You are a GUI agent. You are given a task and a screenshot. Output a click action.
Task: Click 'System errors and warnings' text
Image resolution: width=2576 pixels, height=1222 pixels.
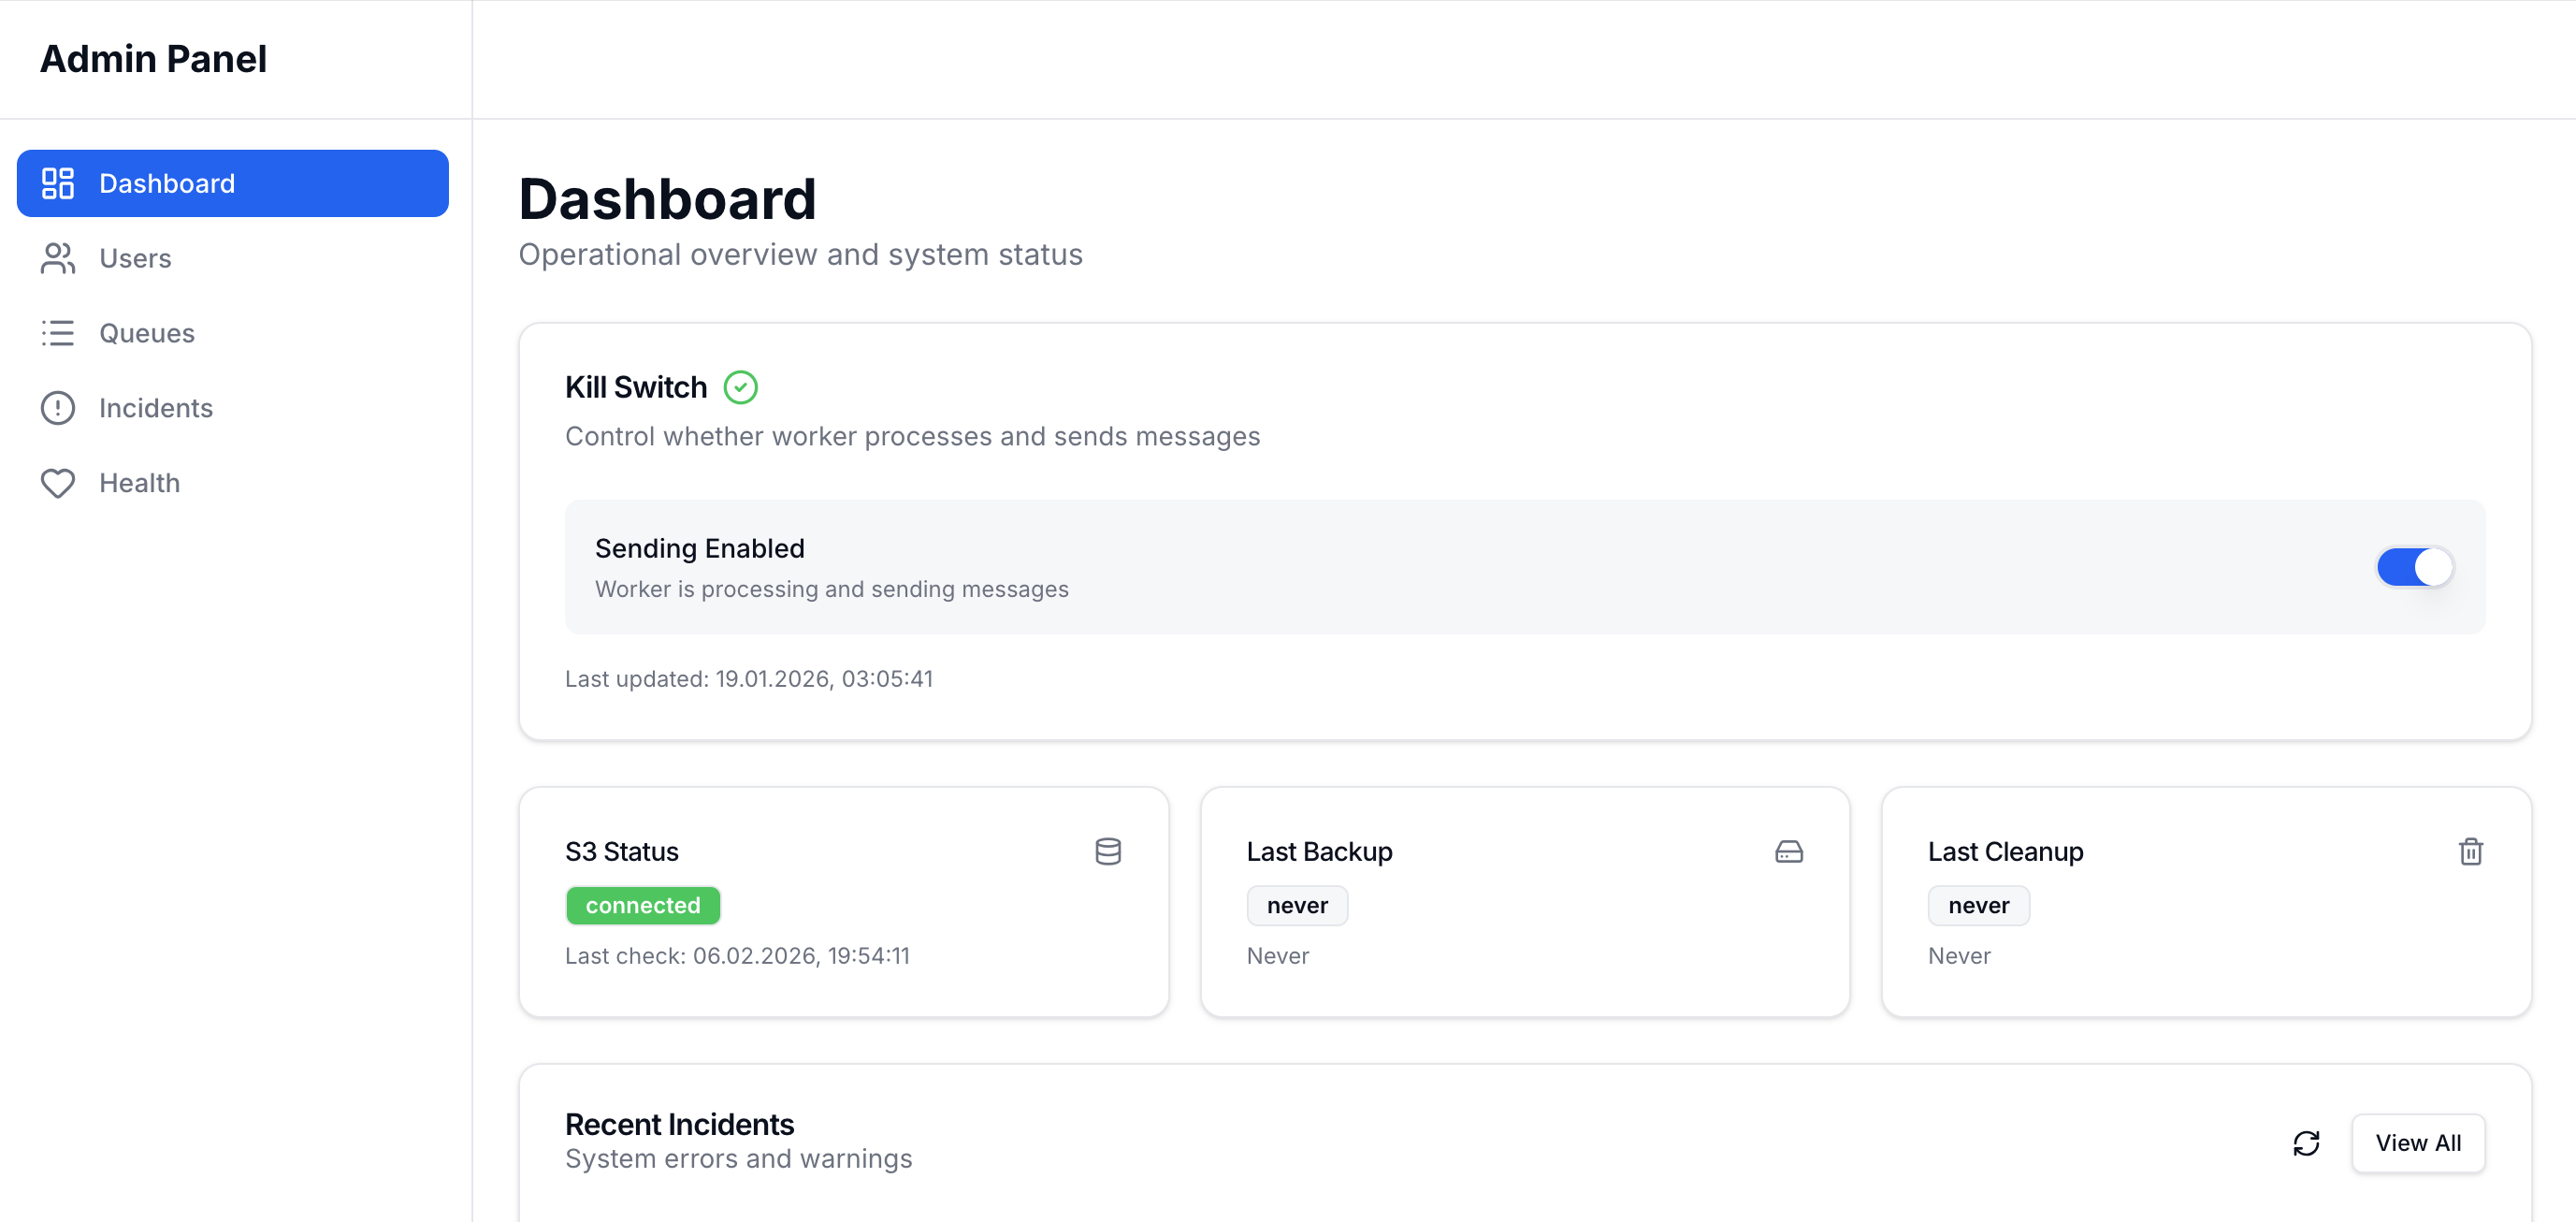point(738,1158)
